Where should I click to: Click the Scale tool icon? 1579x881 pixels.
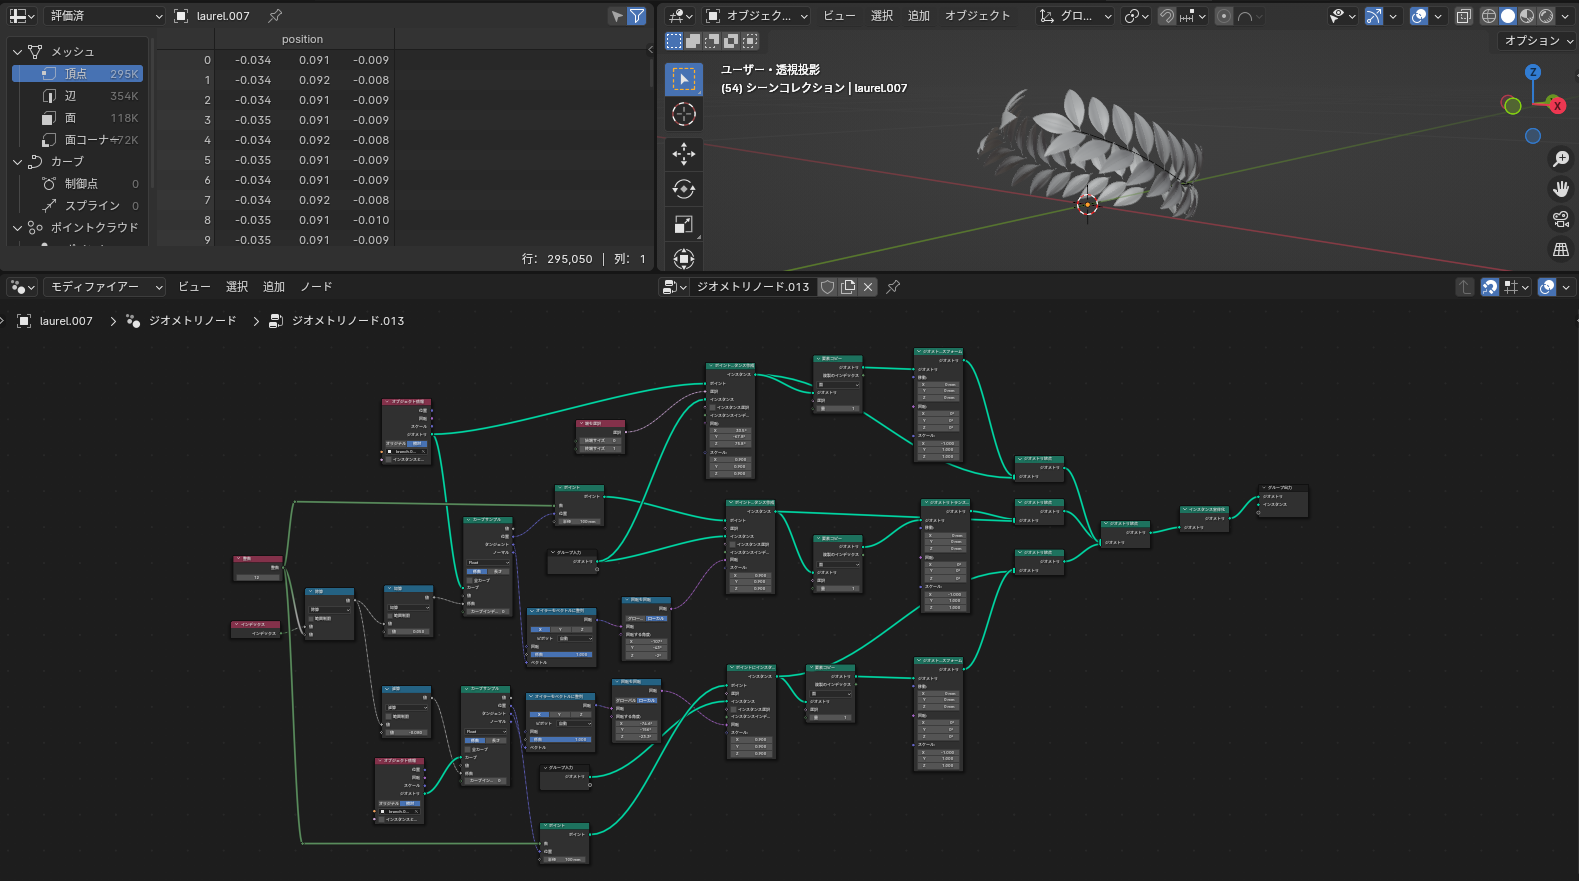tap(684, 224)
